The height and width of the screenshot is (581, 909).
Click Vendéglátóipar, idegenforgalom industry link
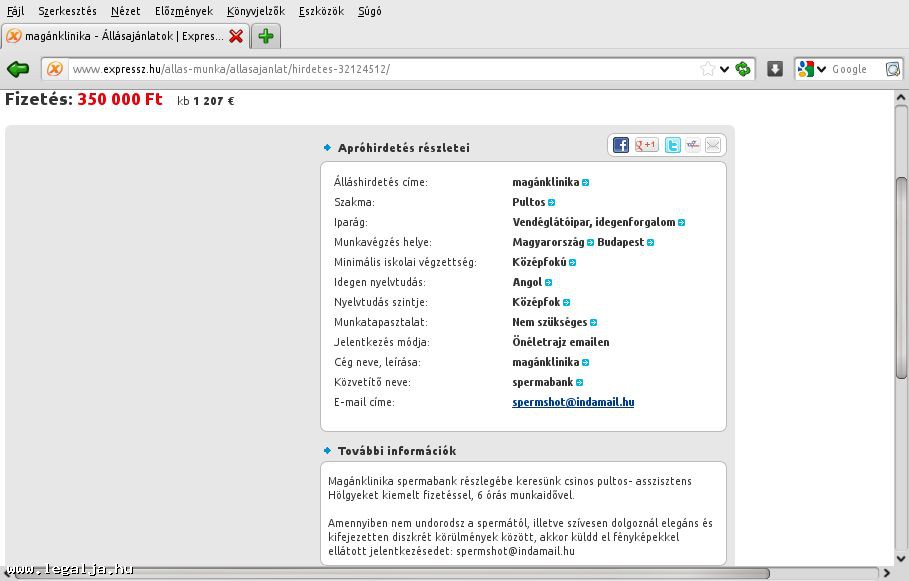pos(594,222)
